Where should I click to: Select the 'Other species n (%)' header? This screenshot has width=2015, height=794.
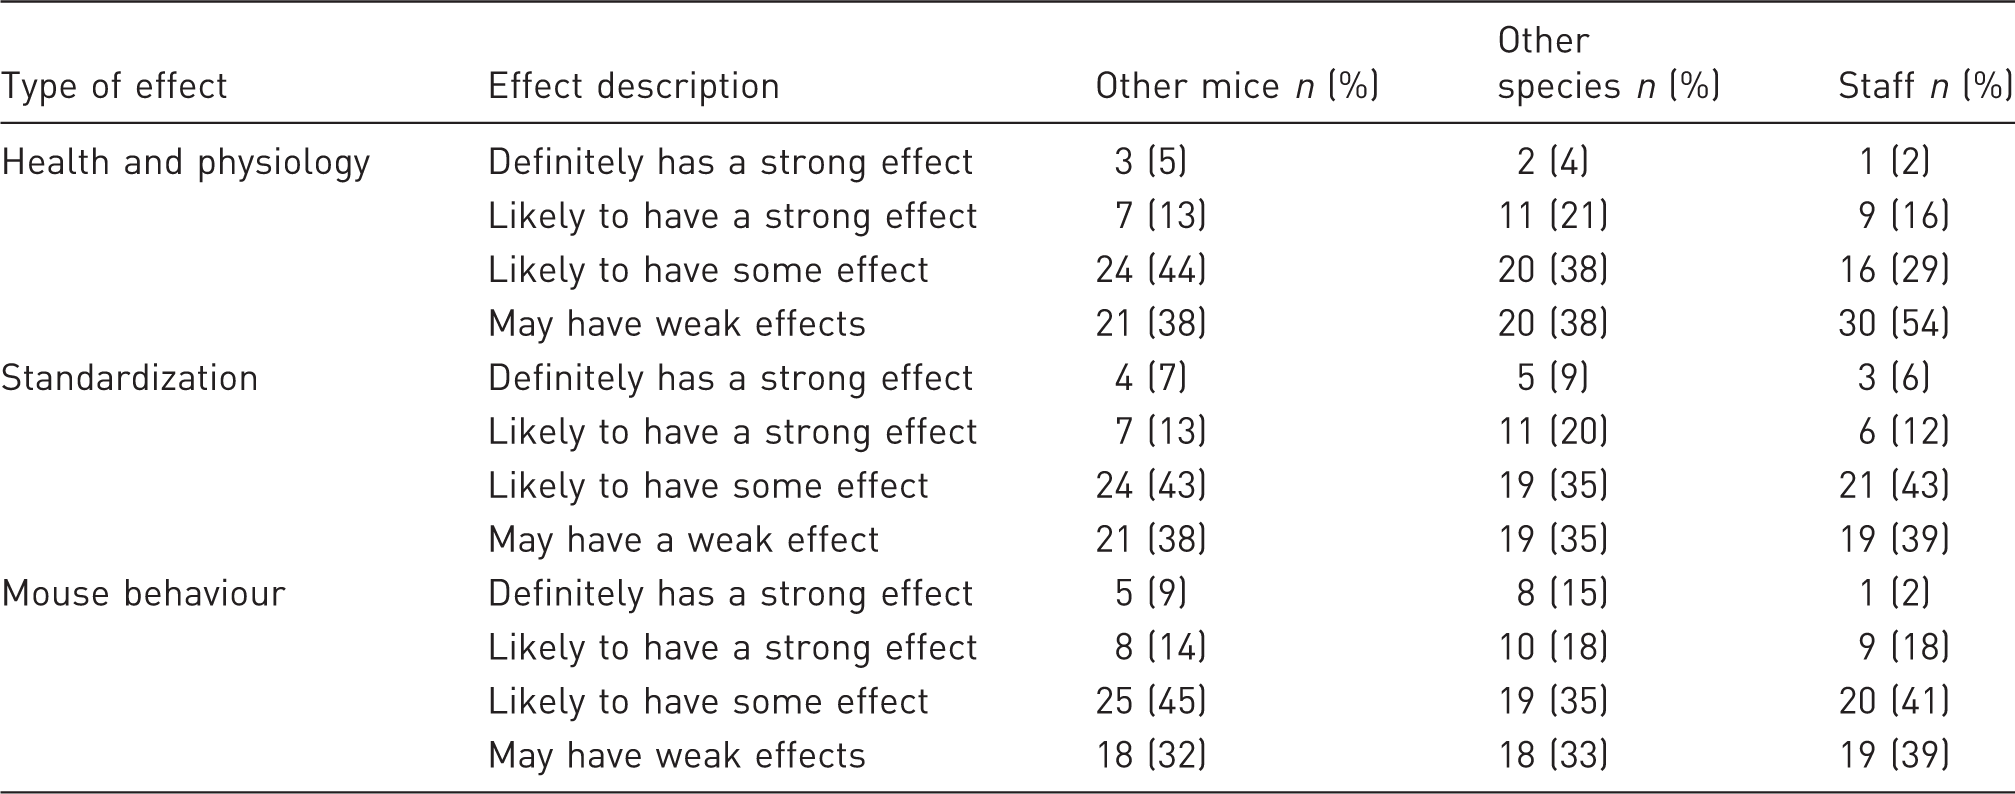click(1608, 63)
